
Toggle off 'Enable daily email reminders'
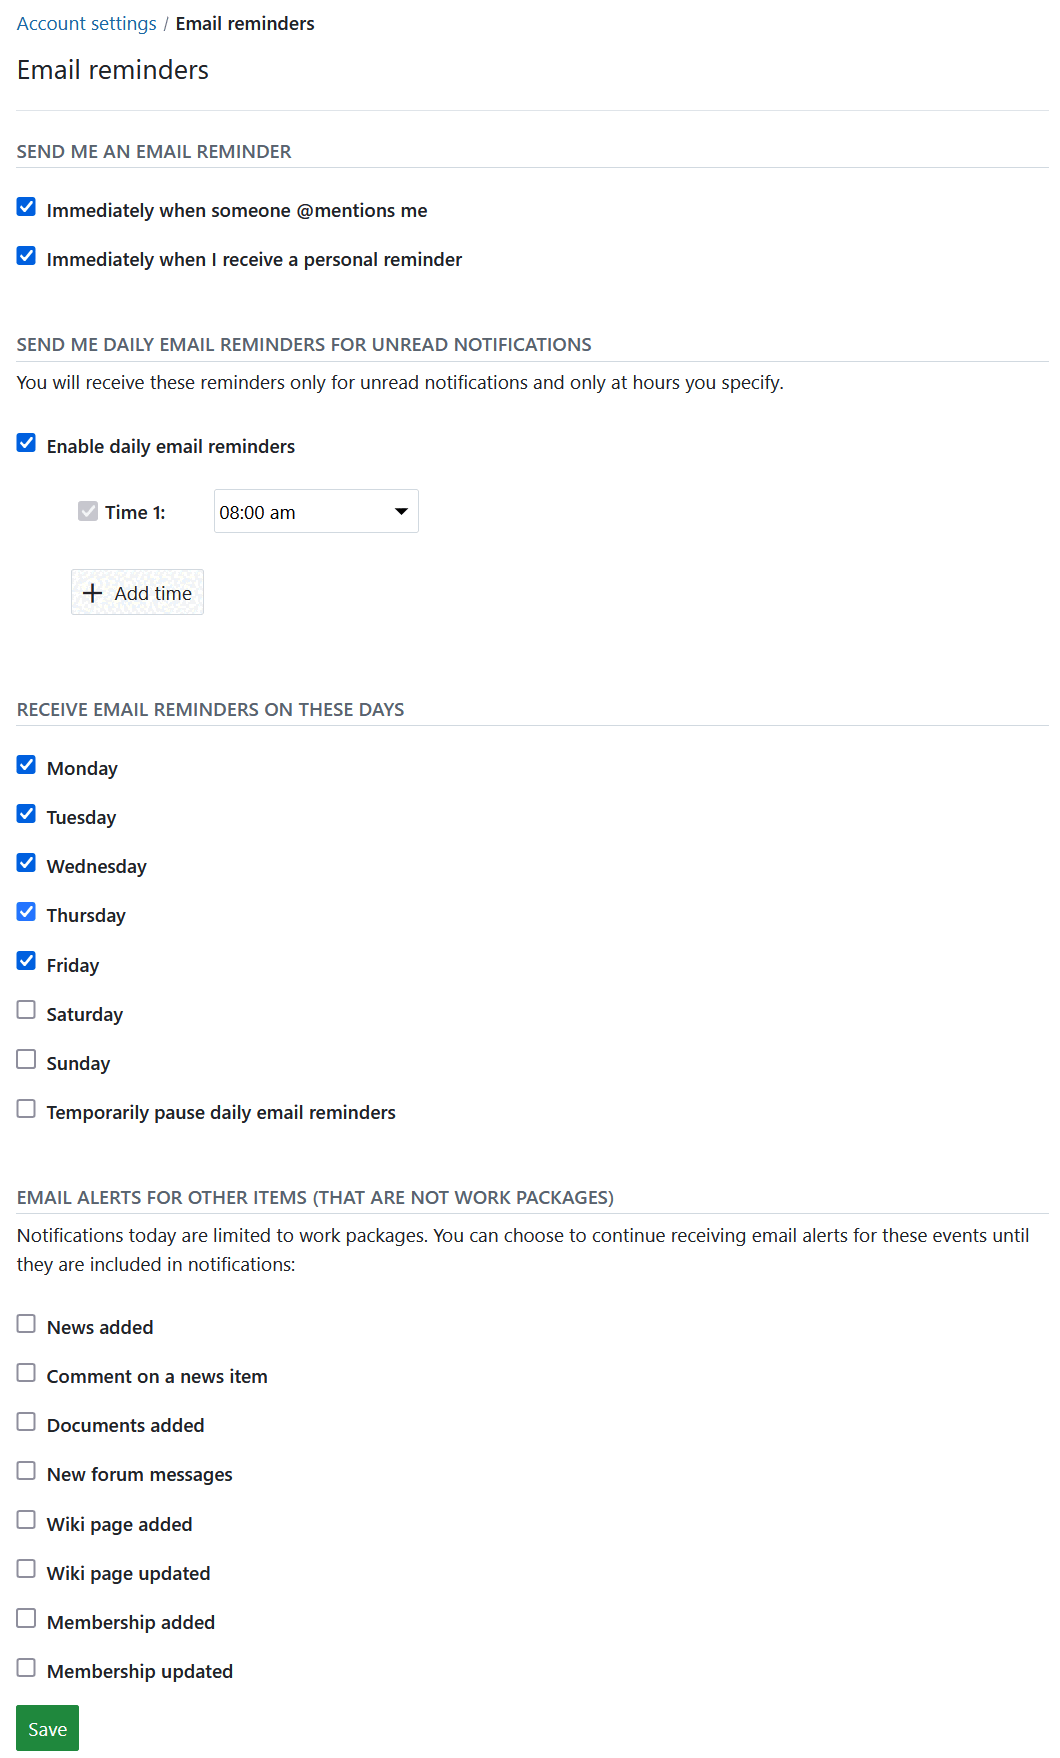[25, 442]
